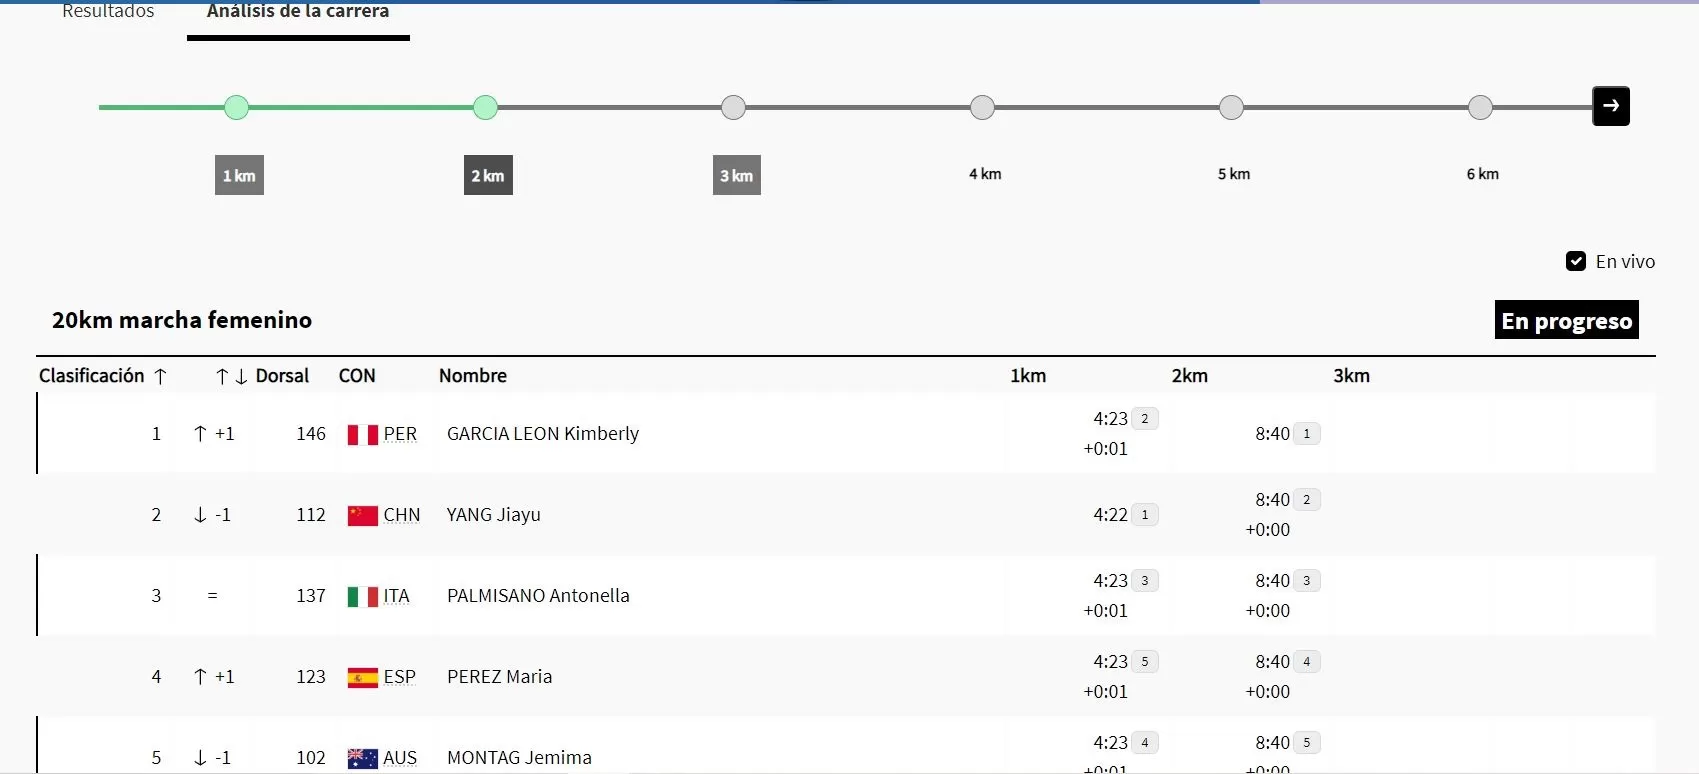
Task: Select the 3 km timeline point
Action: click(x=734, y=107)
